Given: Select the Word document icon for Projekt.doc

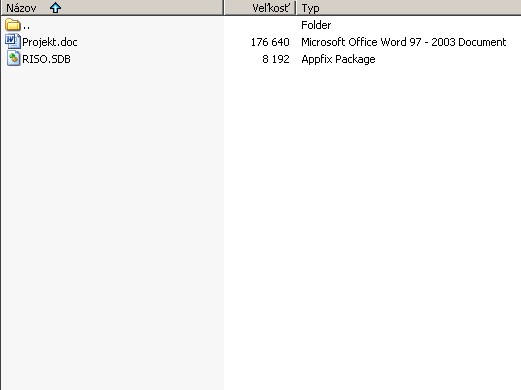Looking at the screenshot, I should coord(13,42).
